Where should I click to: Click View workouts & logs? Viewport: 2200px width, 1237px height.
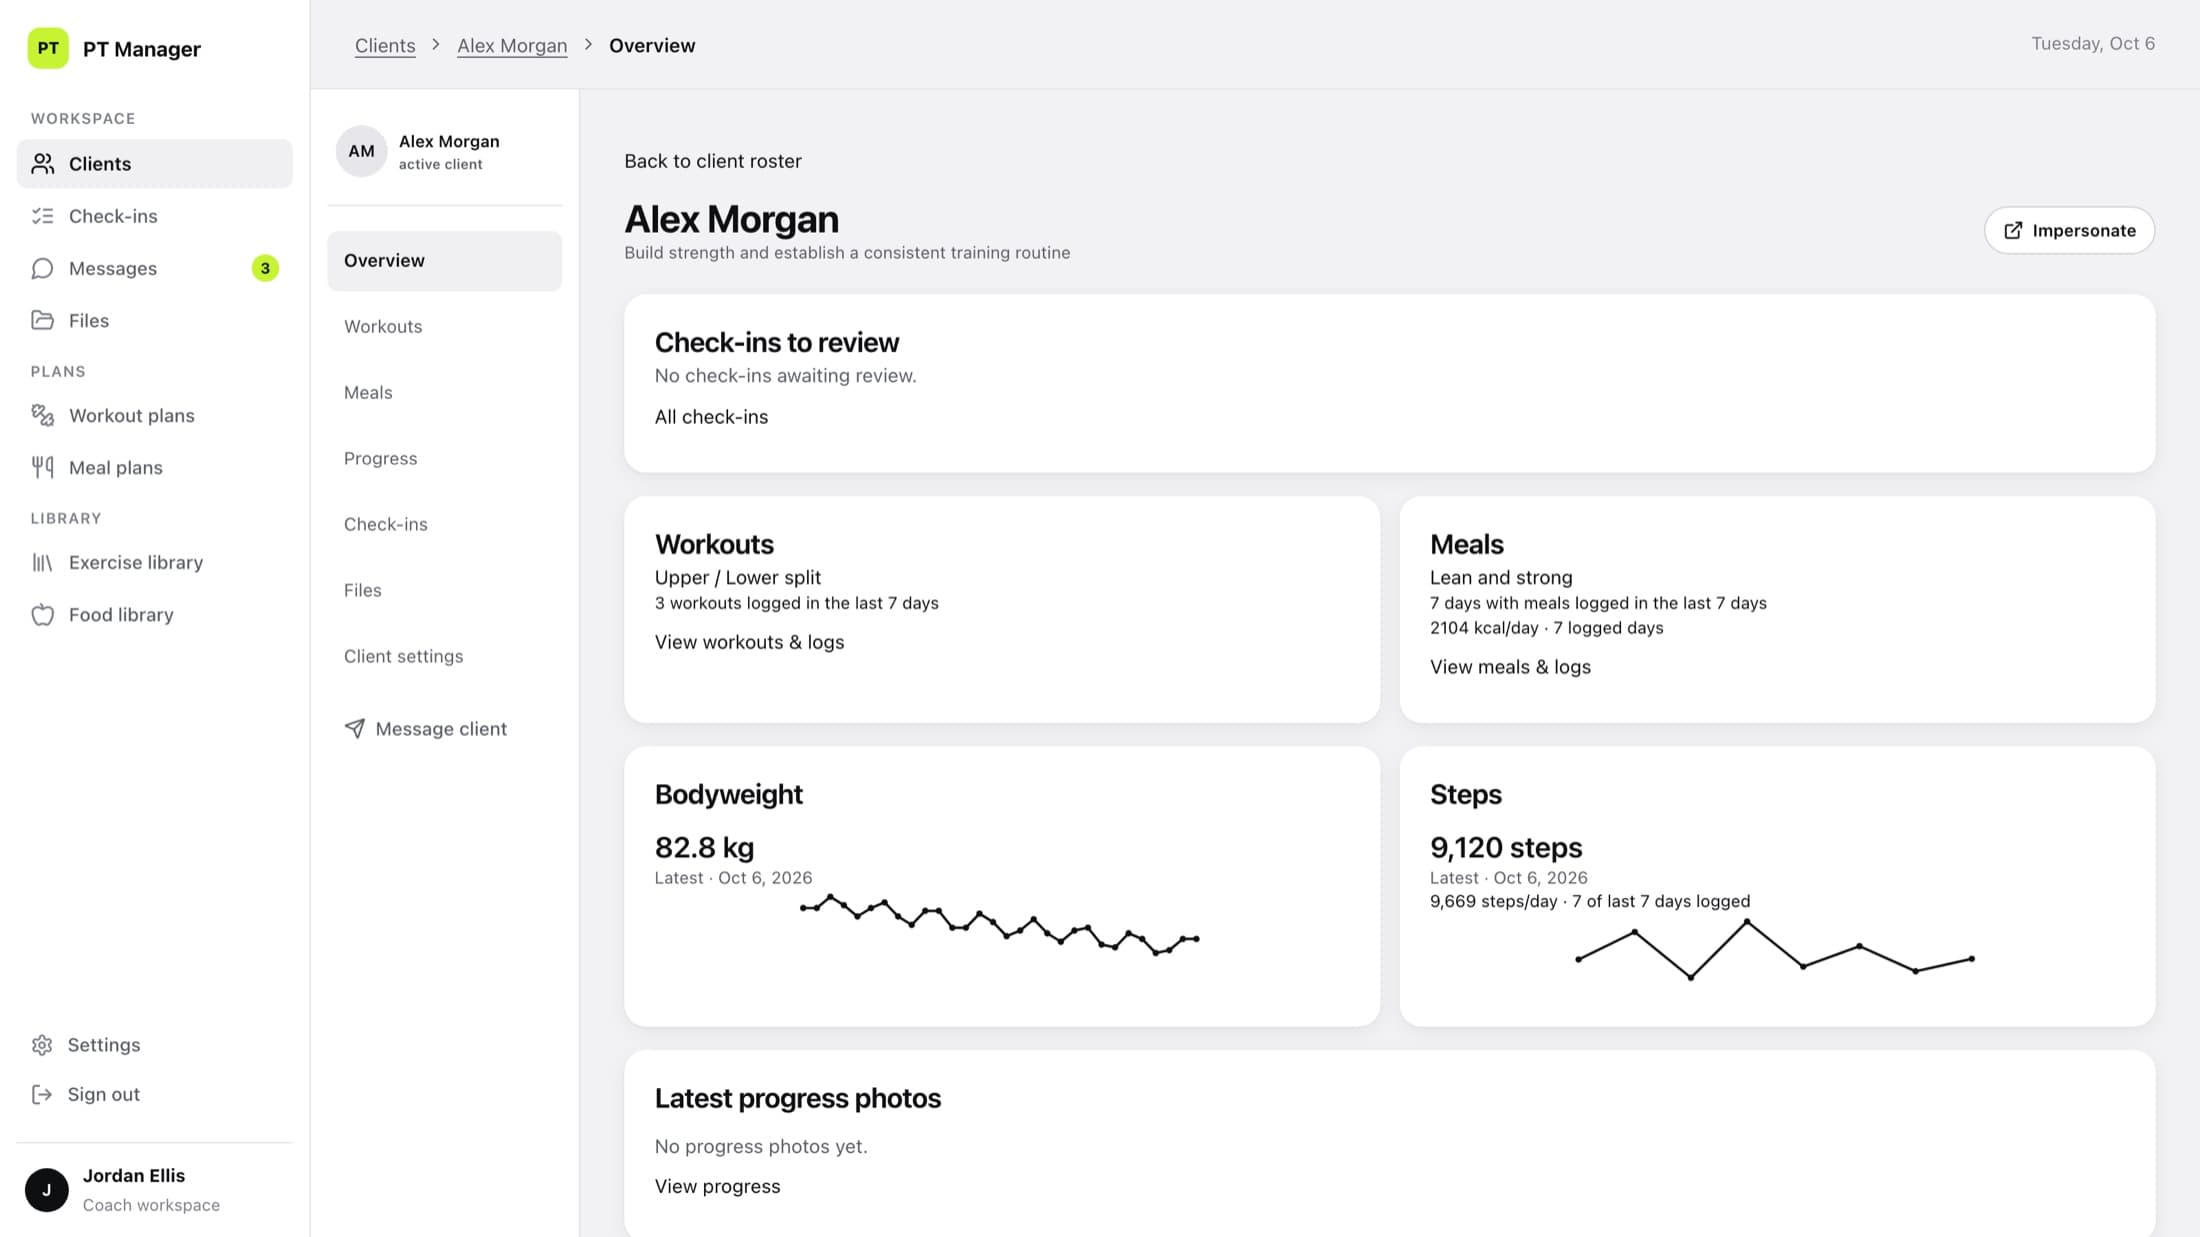coord(749,642)
